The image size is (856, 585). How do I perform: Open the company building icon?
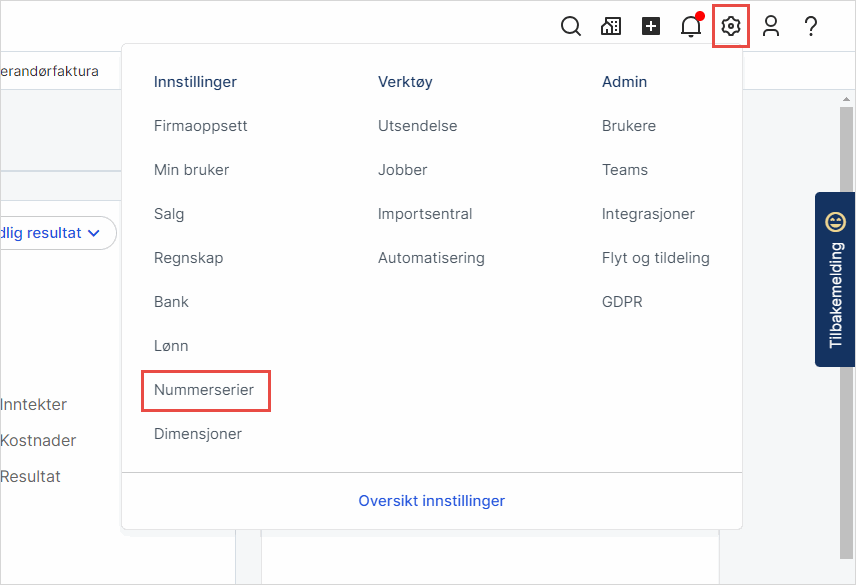coord(611,27)
